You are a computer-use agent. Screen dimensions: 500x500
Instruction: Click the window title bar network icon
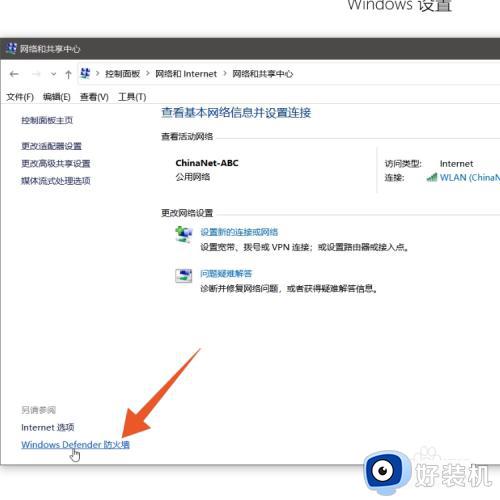(11, 49)
